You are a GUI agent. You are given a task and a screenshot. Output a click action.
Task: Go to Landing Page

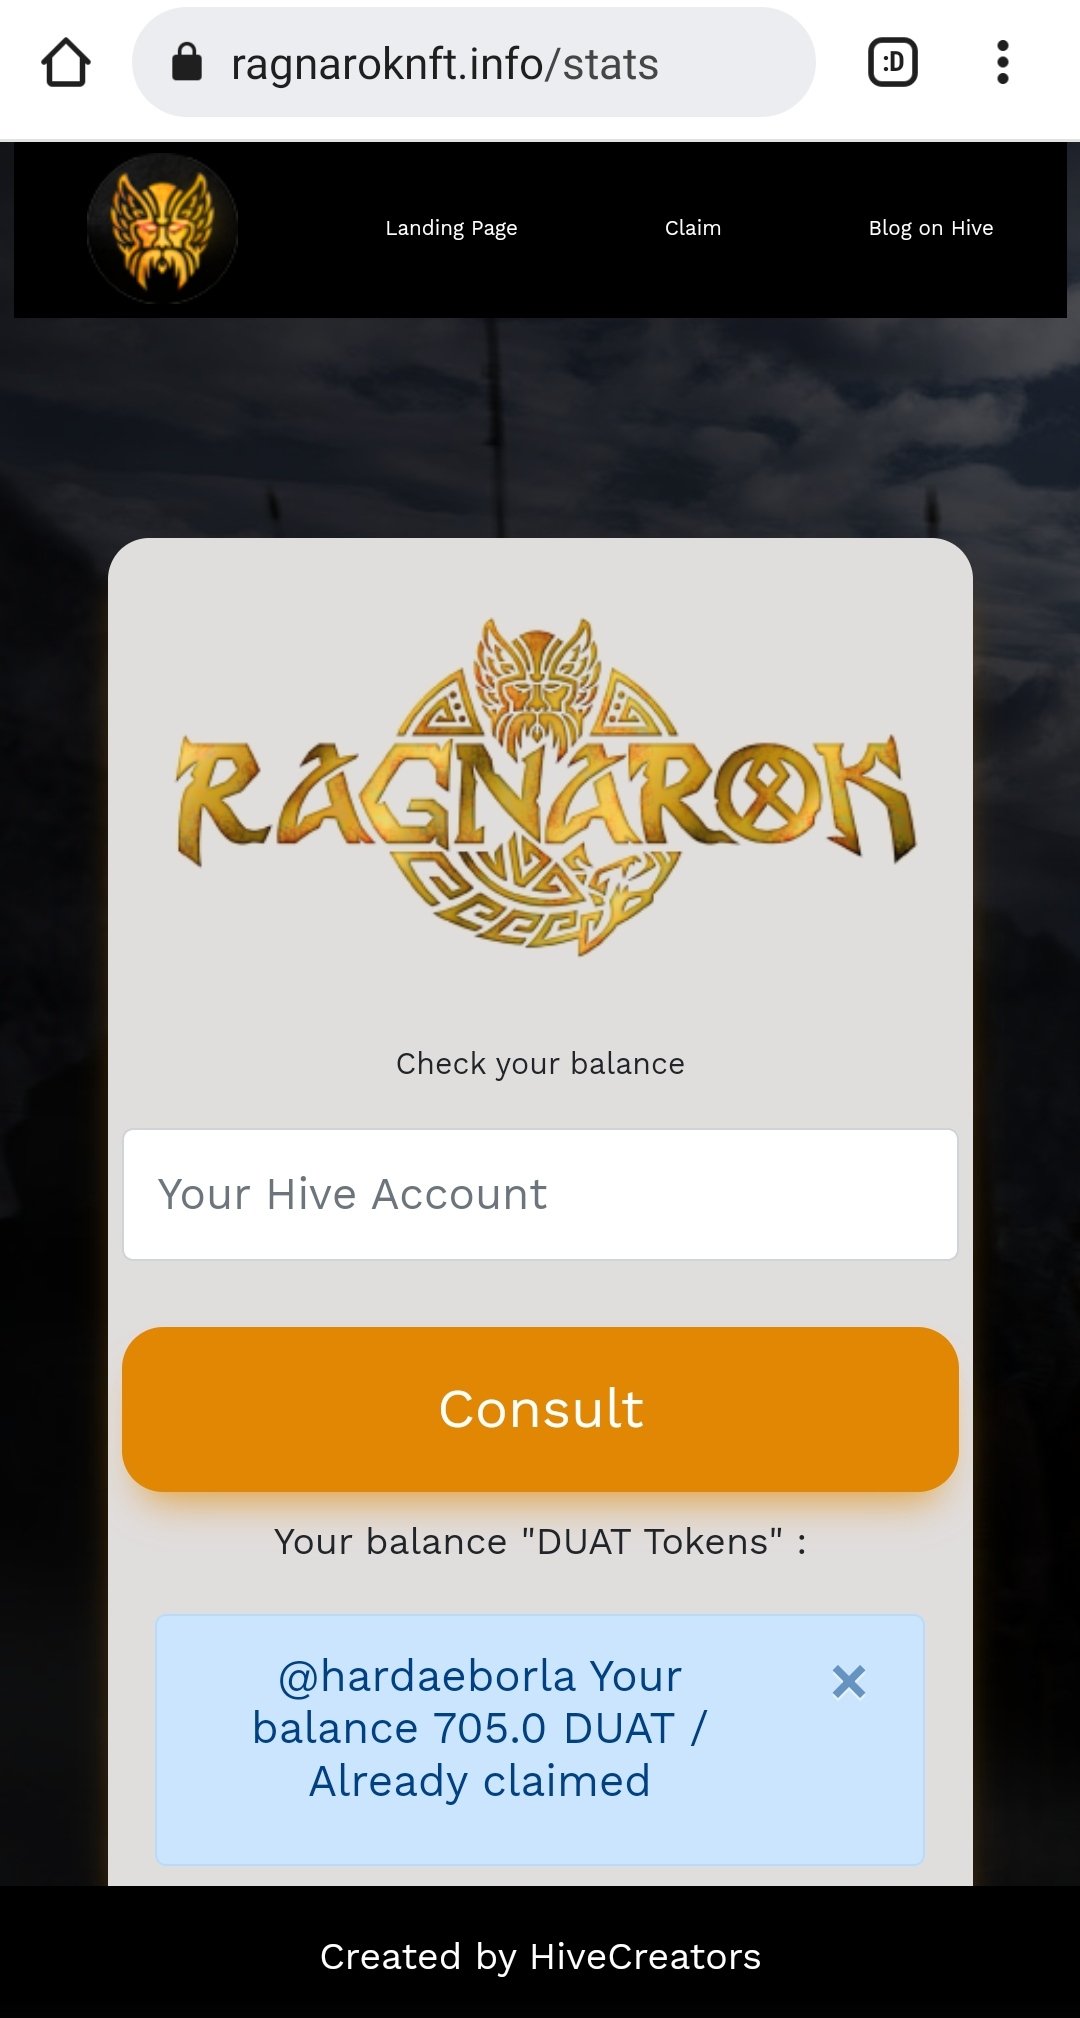(x=451, y=228)
